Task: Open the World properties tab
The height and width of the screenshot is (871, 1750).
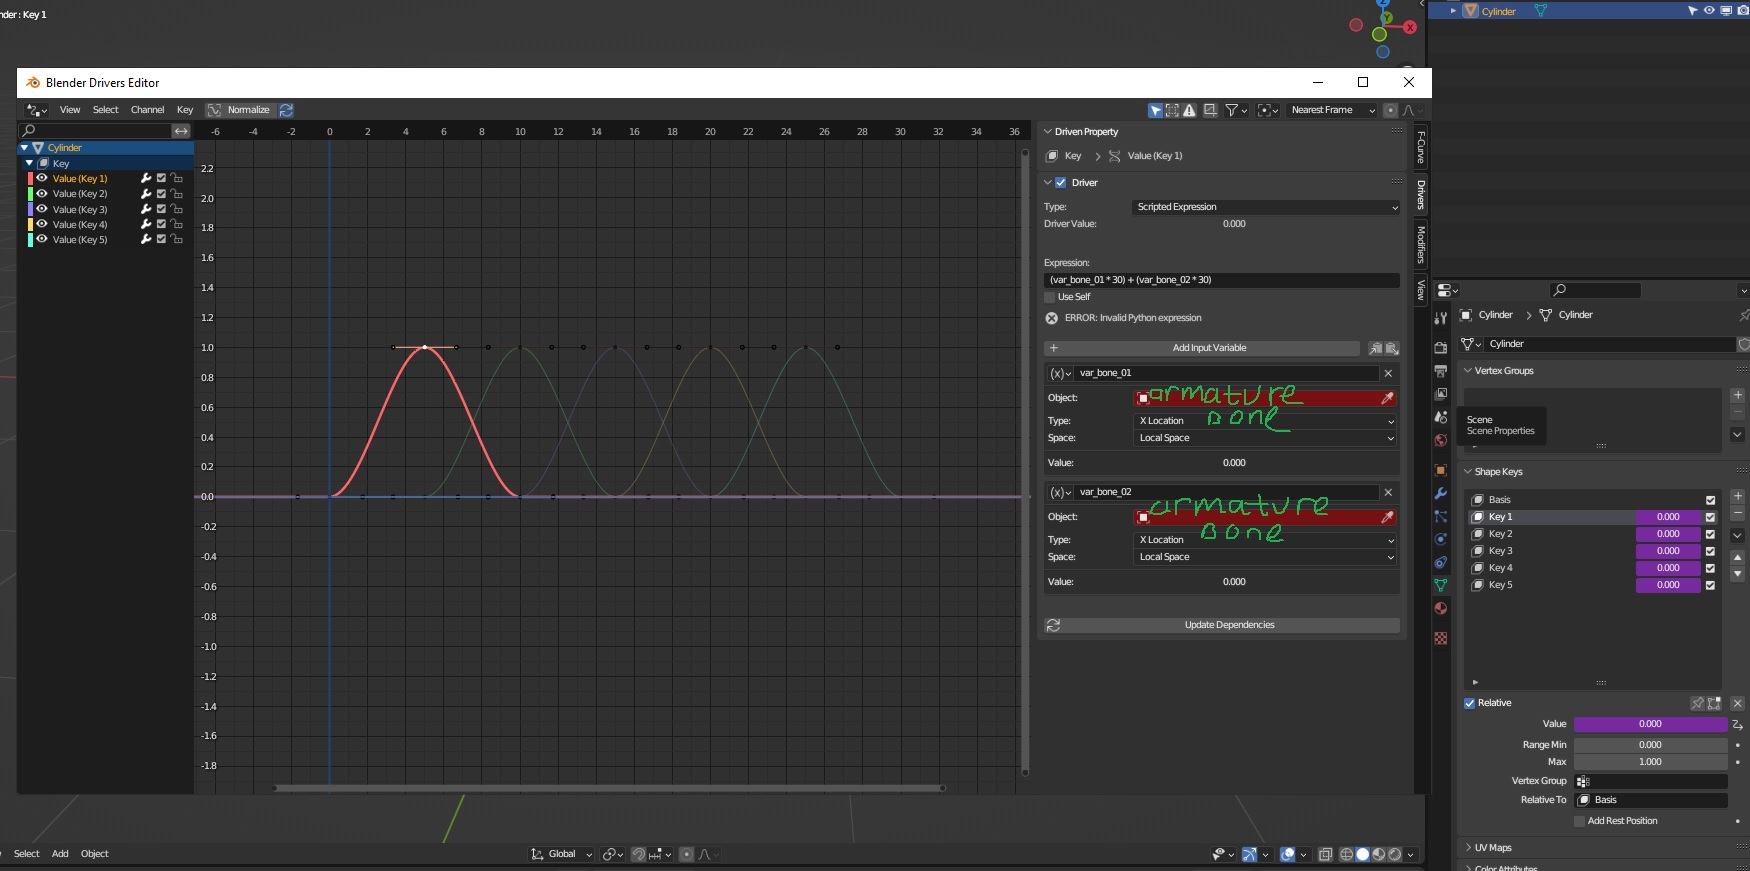Action: [x=1441, y=440]
